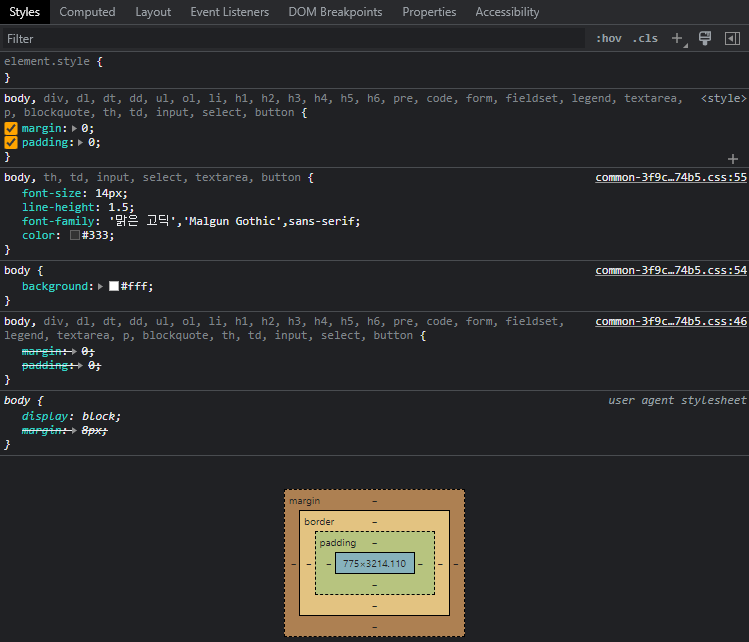Open the #fff background color swatch
This screenshot has height=642, width=749.
[x=114, y=286]
